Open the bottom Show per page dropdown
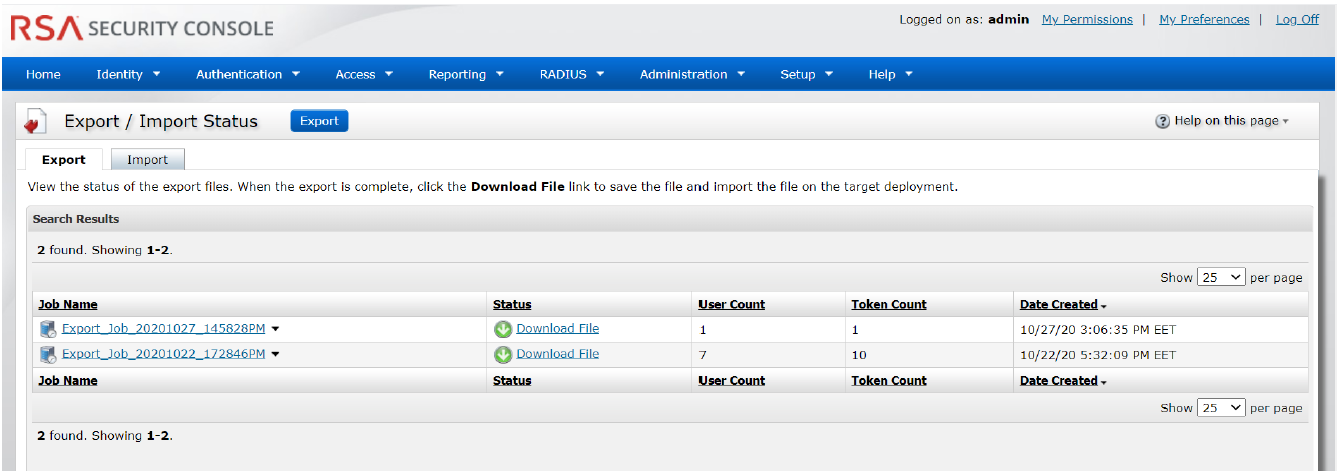 (1221, 407)
